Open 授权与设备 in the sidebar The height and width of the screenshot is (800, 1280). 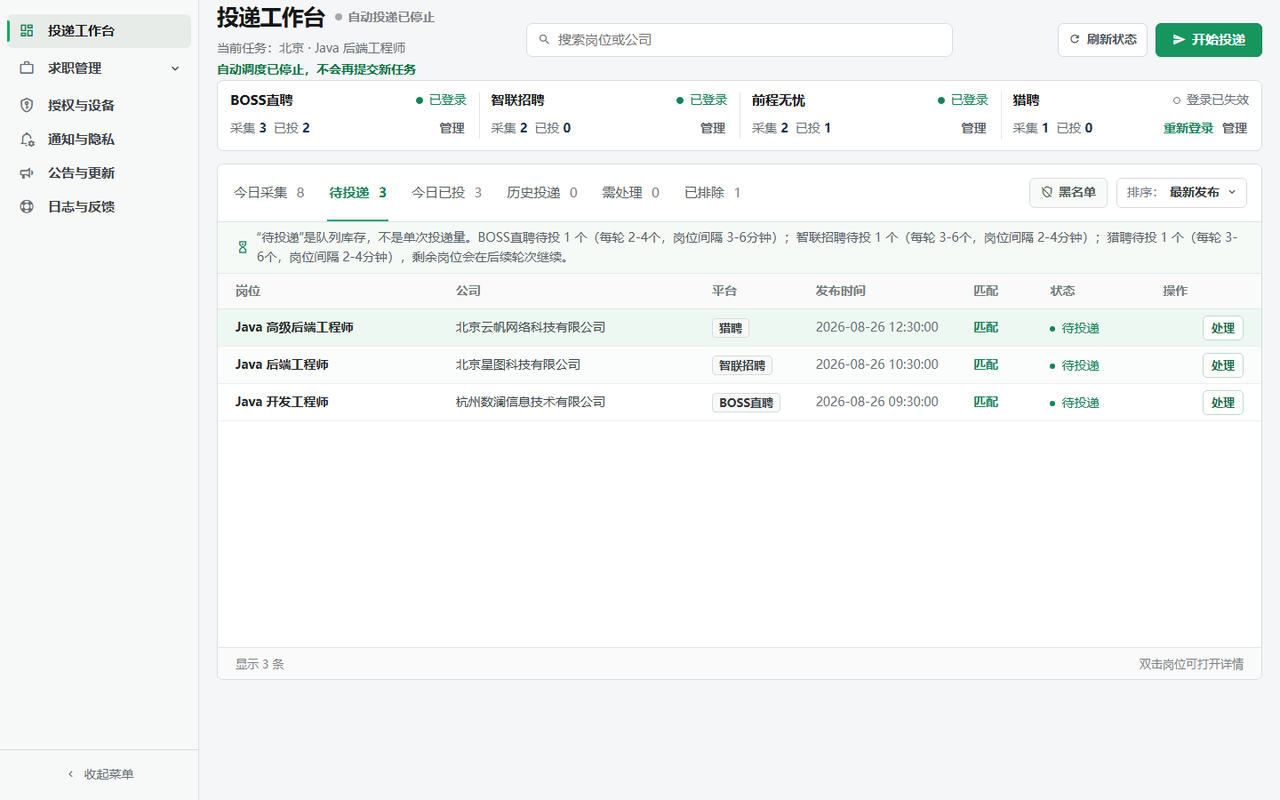coord(99,105)
